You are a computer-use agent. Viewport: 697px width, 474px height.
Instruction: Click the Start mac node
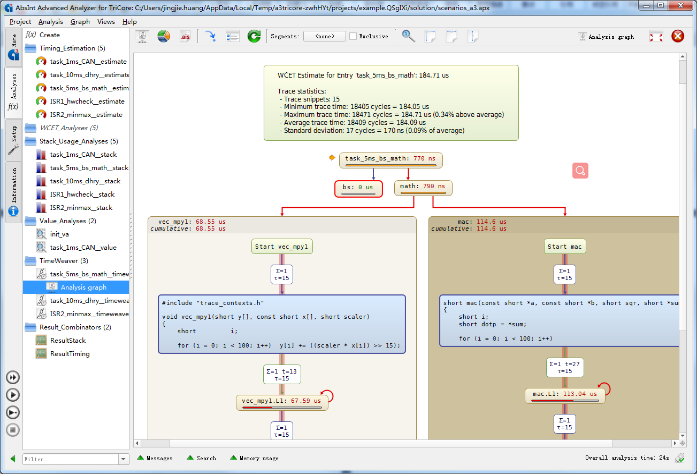(565, 246)
